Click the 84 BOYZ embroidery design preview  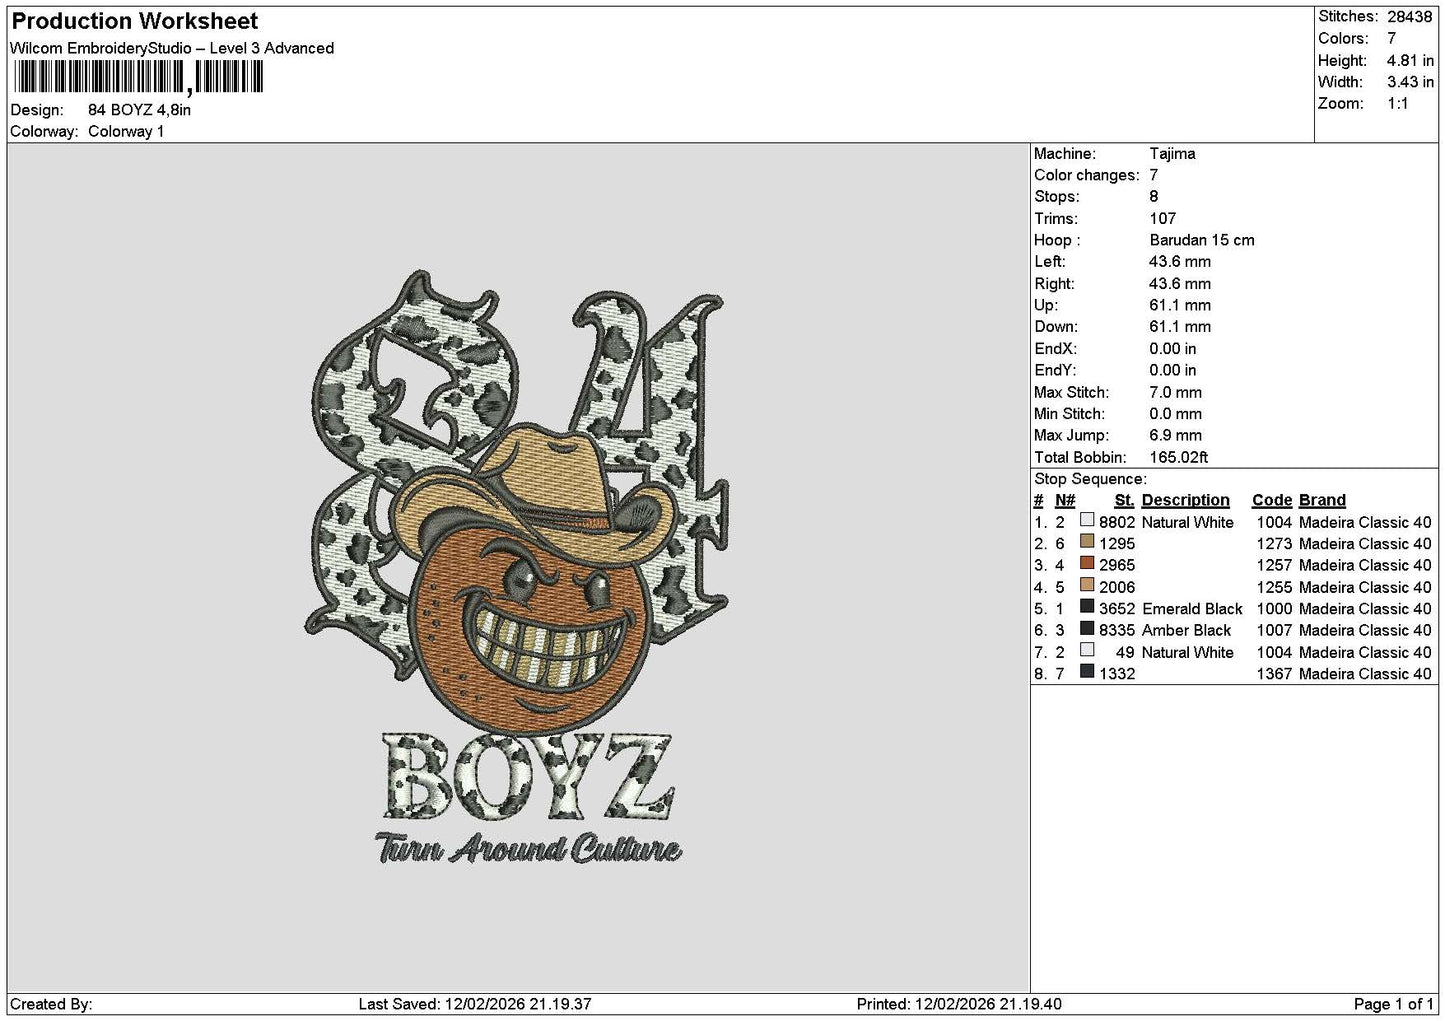[x=519, y=568]
